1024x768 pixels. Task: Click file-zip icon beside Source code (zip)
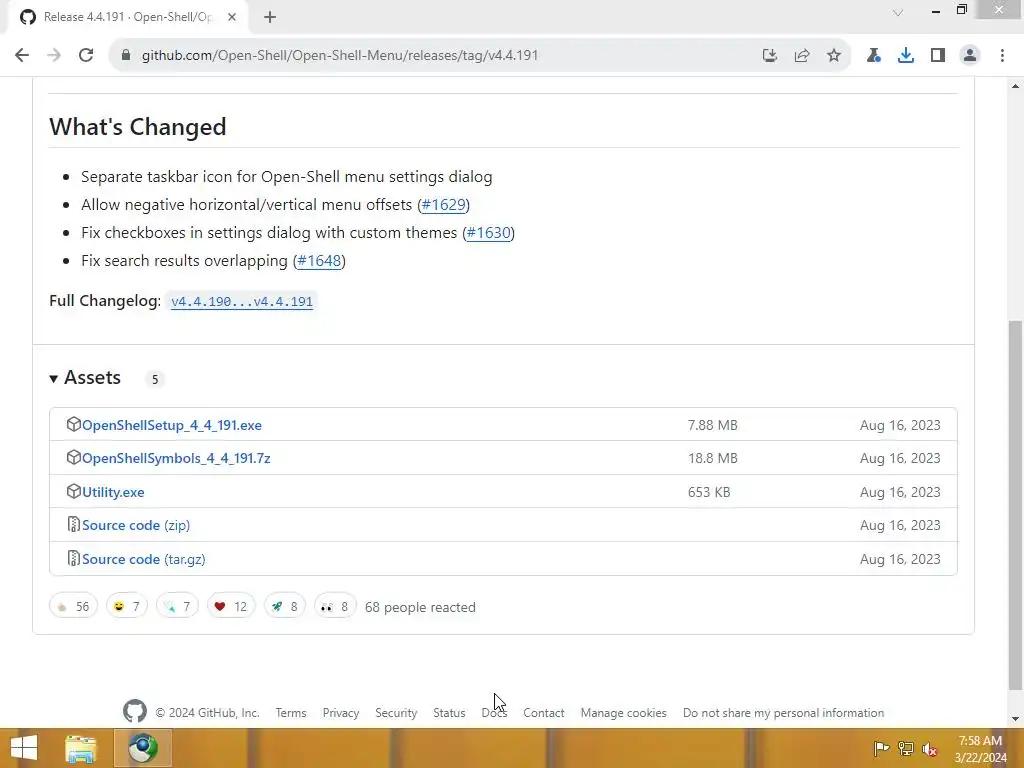(x=73, y=524)
